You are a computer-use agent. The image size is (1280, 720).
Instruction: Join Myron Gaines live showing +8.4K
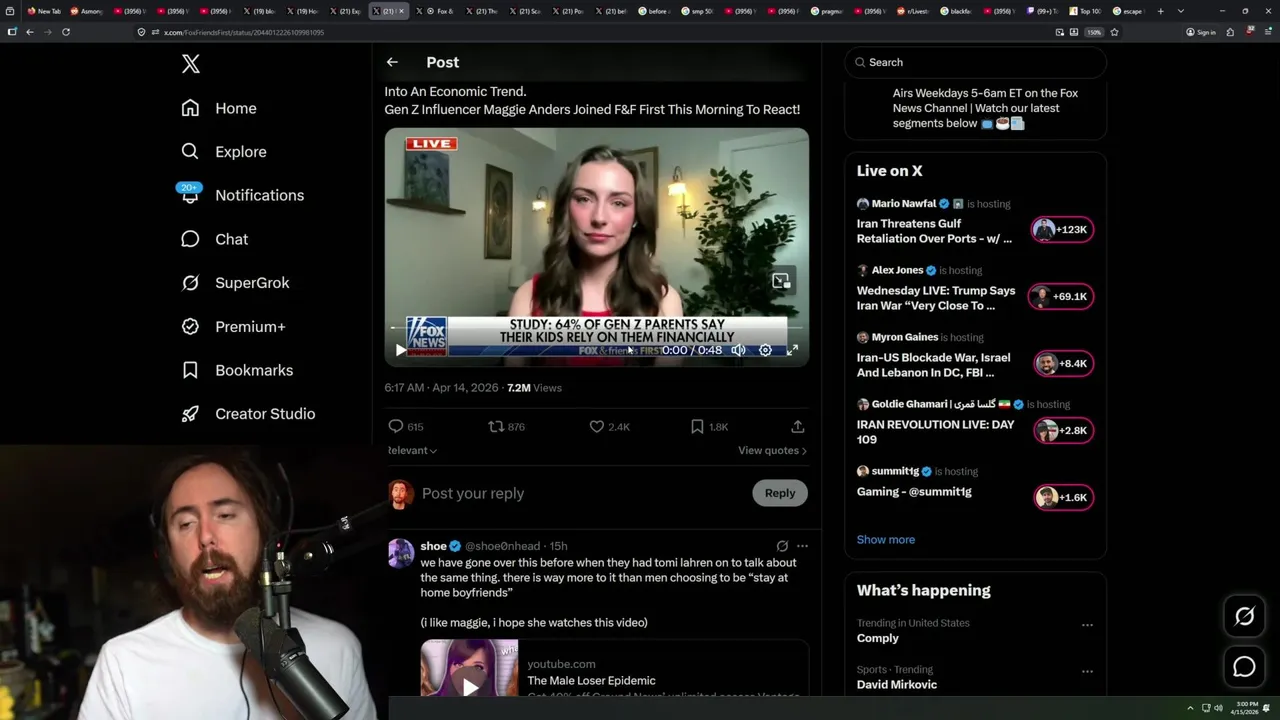pyautogui.click(x=1064, y=364)
